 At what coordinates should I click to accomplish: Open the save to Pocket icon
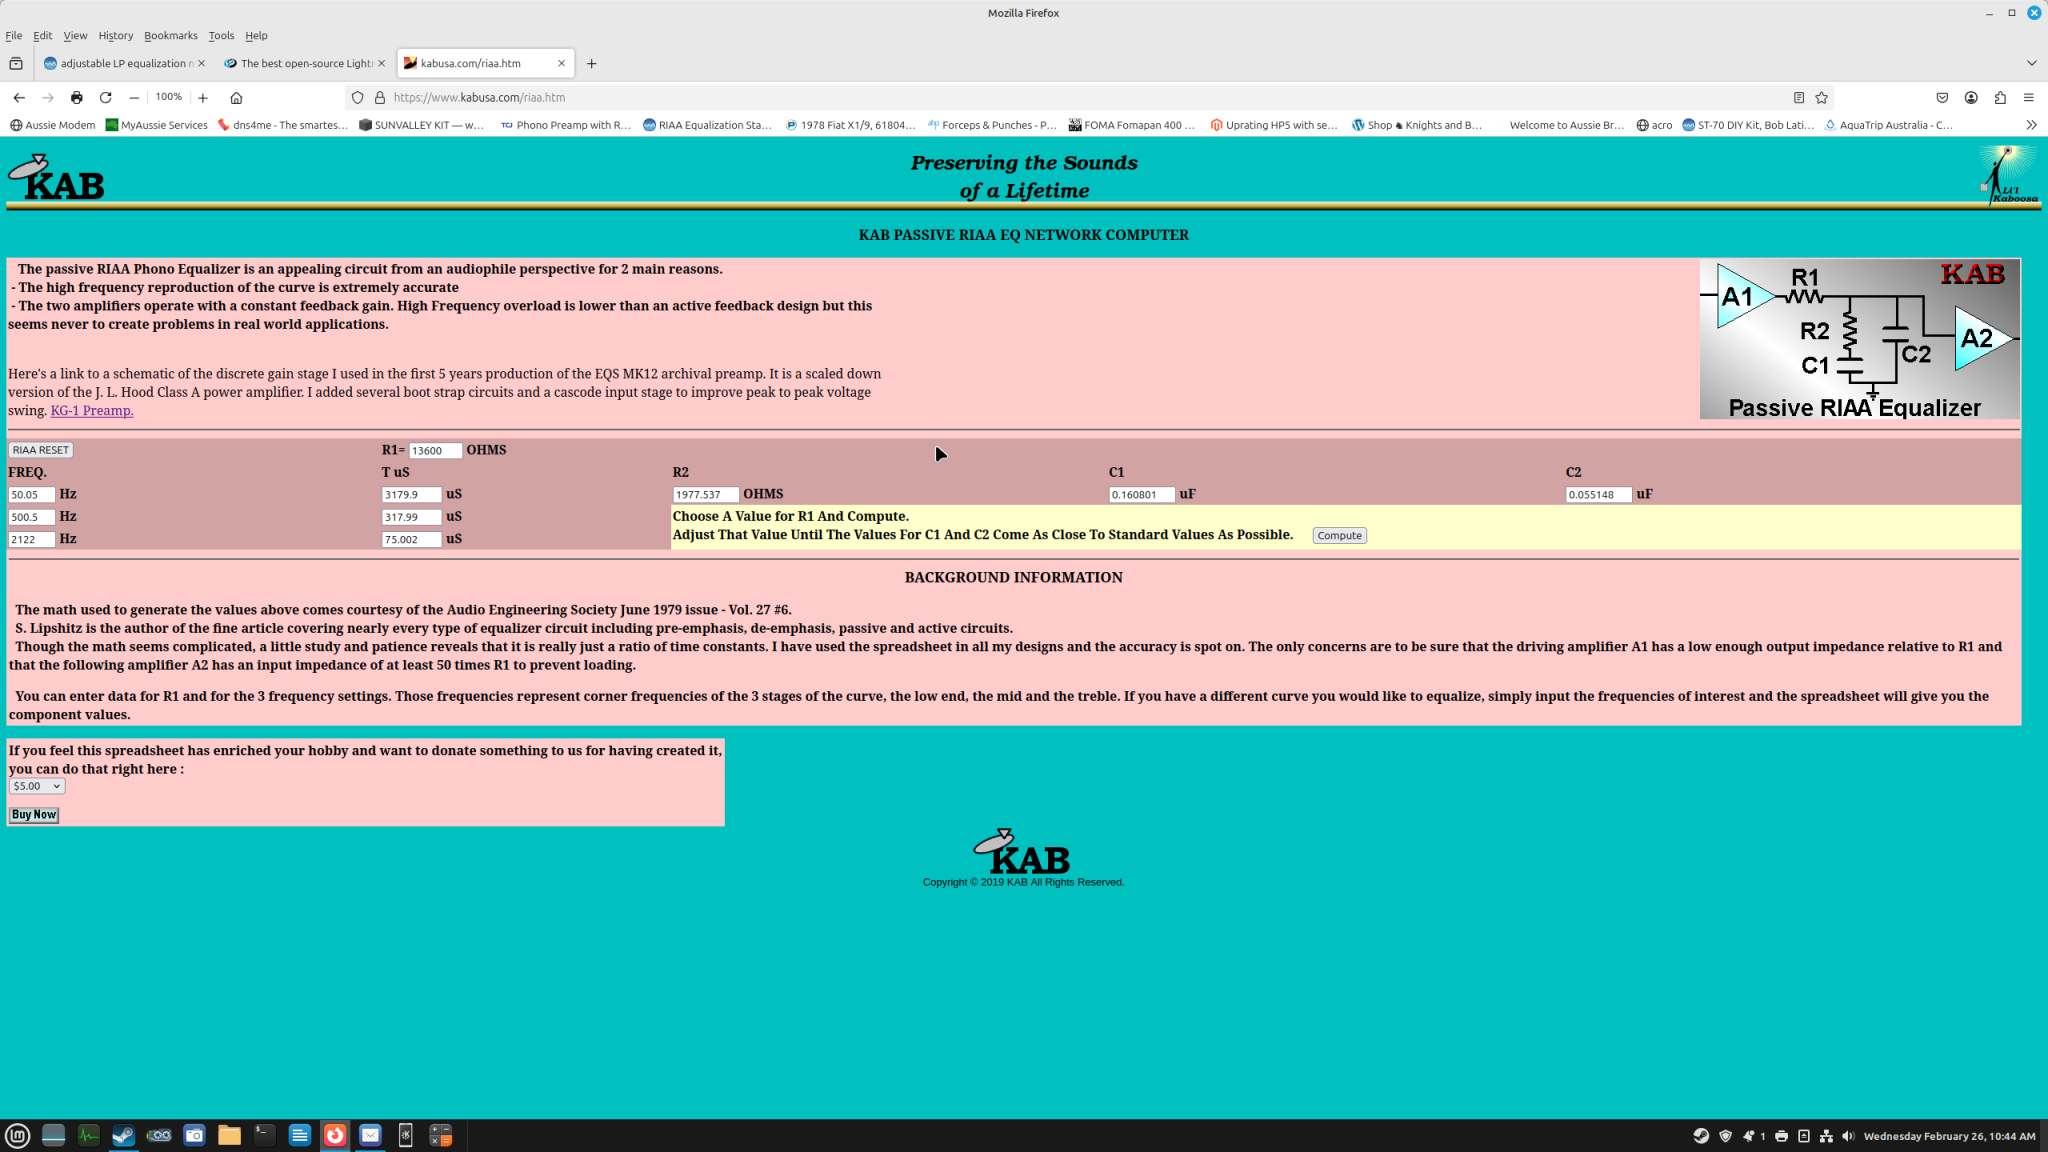[1942, 97]
